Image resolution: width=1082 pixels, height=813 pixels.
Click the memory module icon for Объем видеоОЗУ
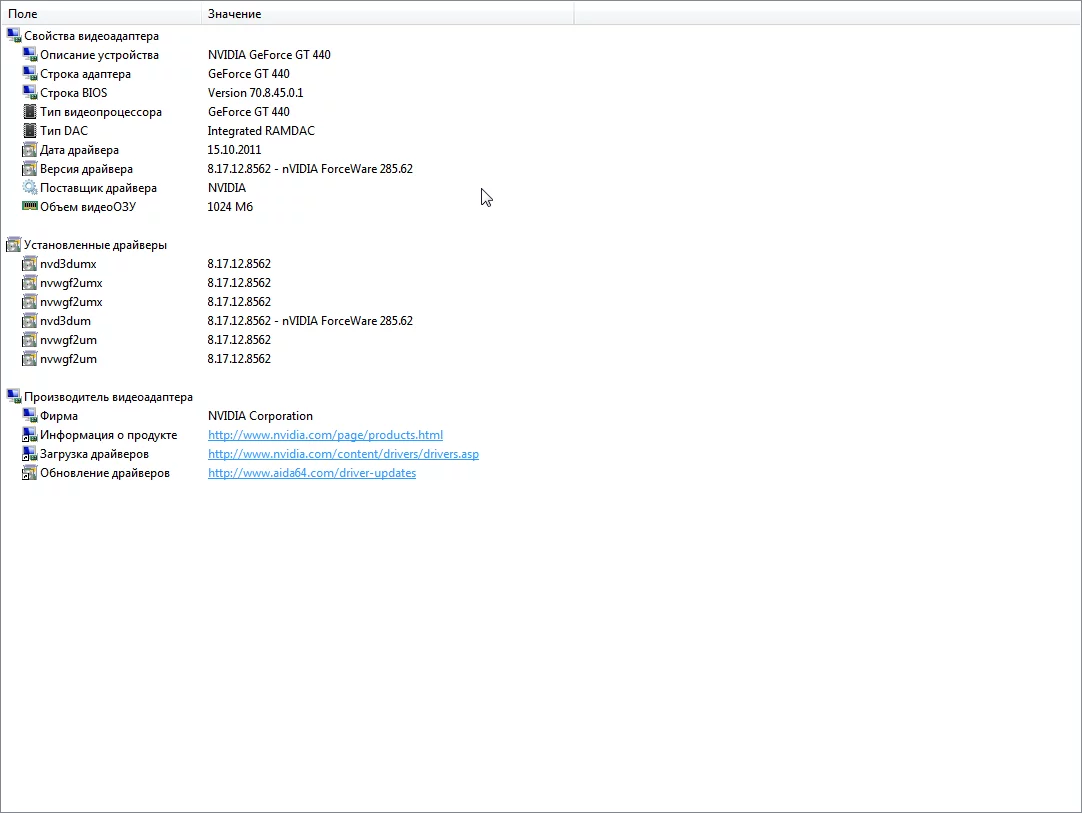30,206
